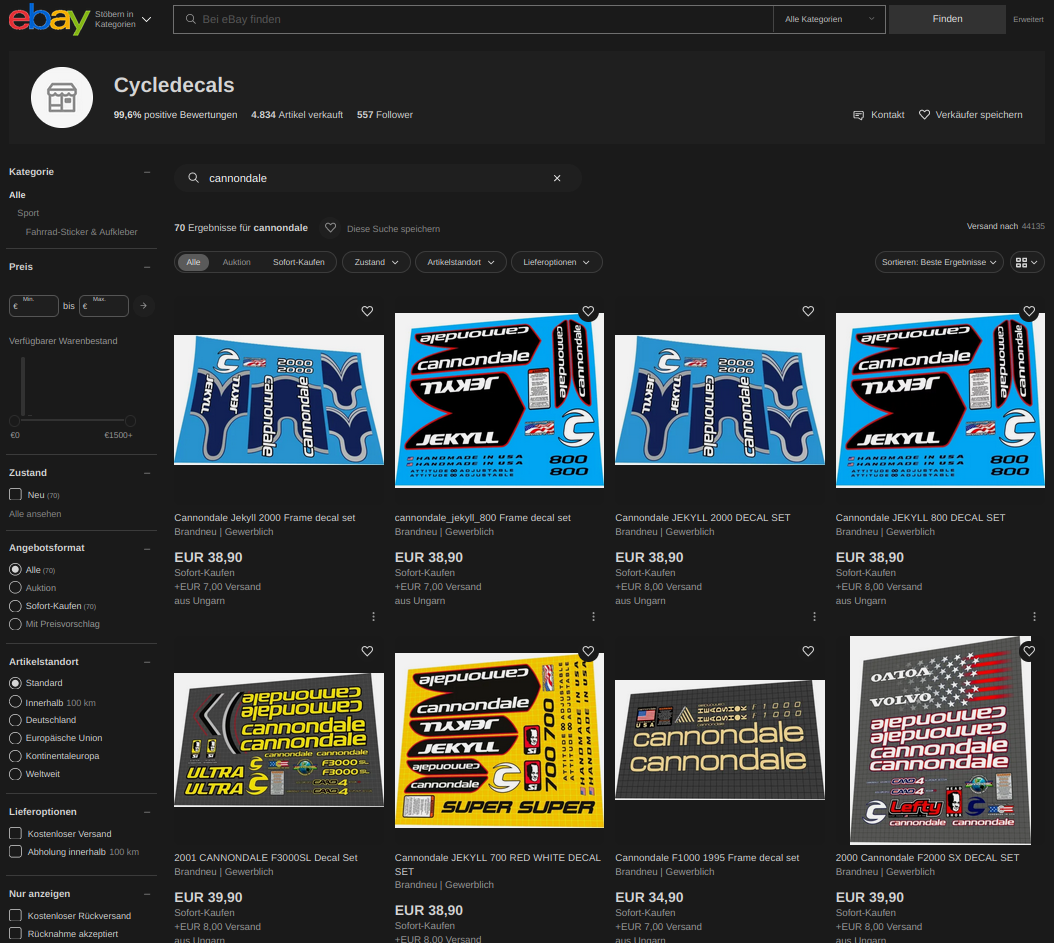Tick the Neu condition checkbox
Image resolution: width=1054 pixels, height=943 pixels.
coord(15,495)
